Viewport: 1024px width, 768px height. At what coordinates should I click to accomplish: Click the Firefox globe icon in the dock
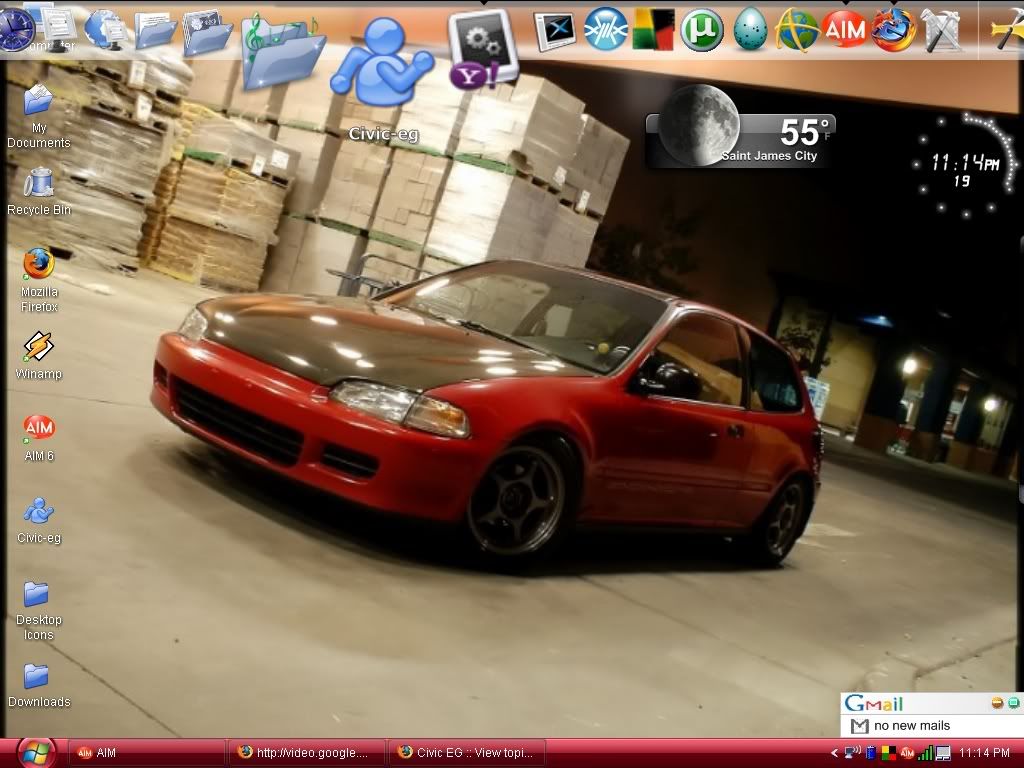(x=893, y=30)
